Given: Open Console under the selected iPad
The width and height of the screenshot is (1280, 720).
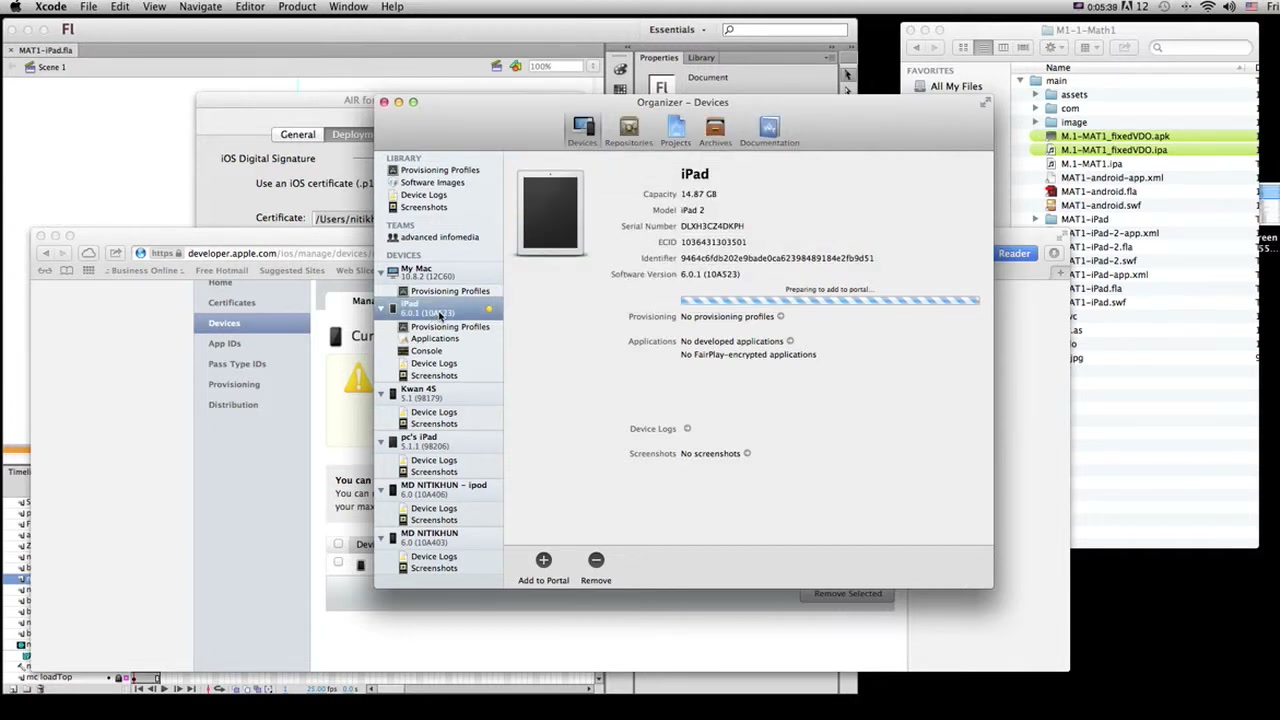Looking at the screenshot, I should [426, 351].
